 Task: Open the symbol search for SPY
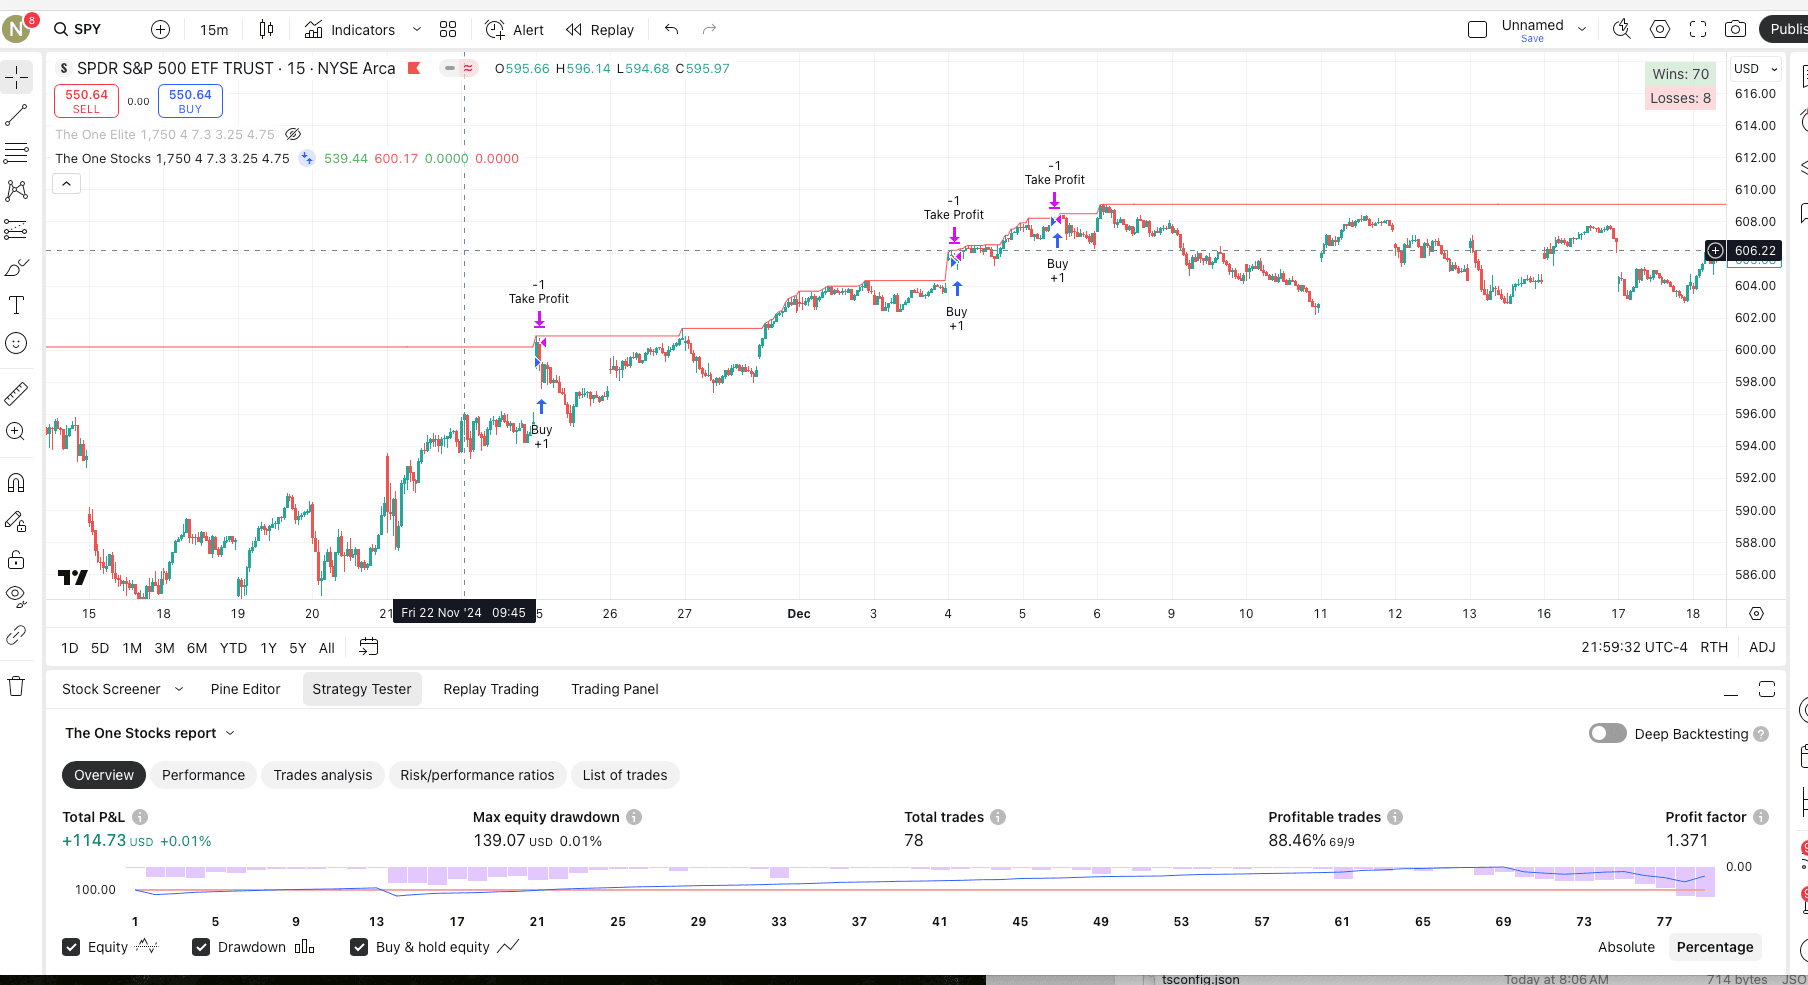[x=78, y=29]
